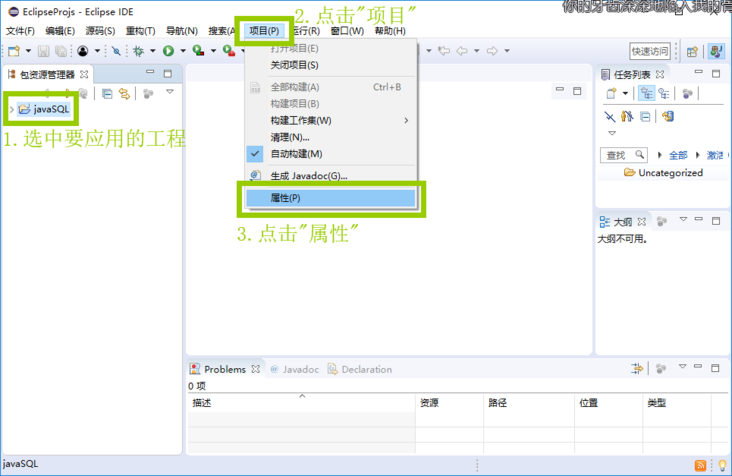Select the Java perspective icon
The image size is (732, 476).
716,51
